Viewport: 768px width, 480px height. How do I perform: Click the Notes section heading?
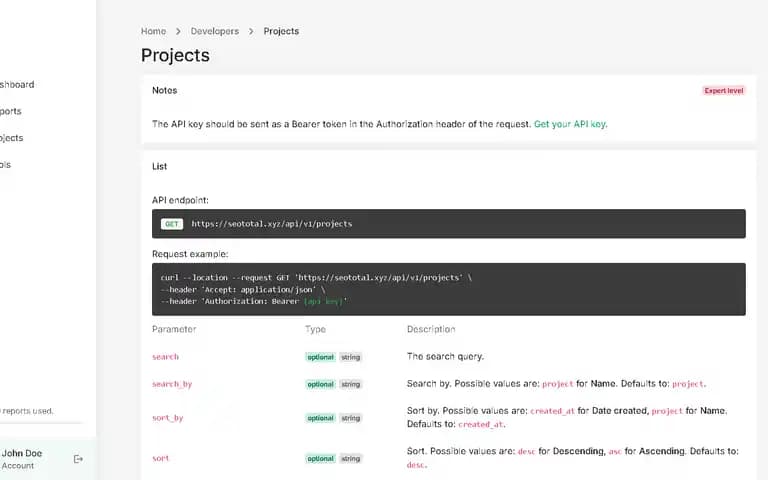(165, 91)
